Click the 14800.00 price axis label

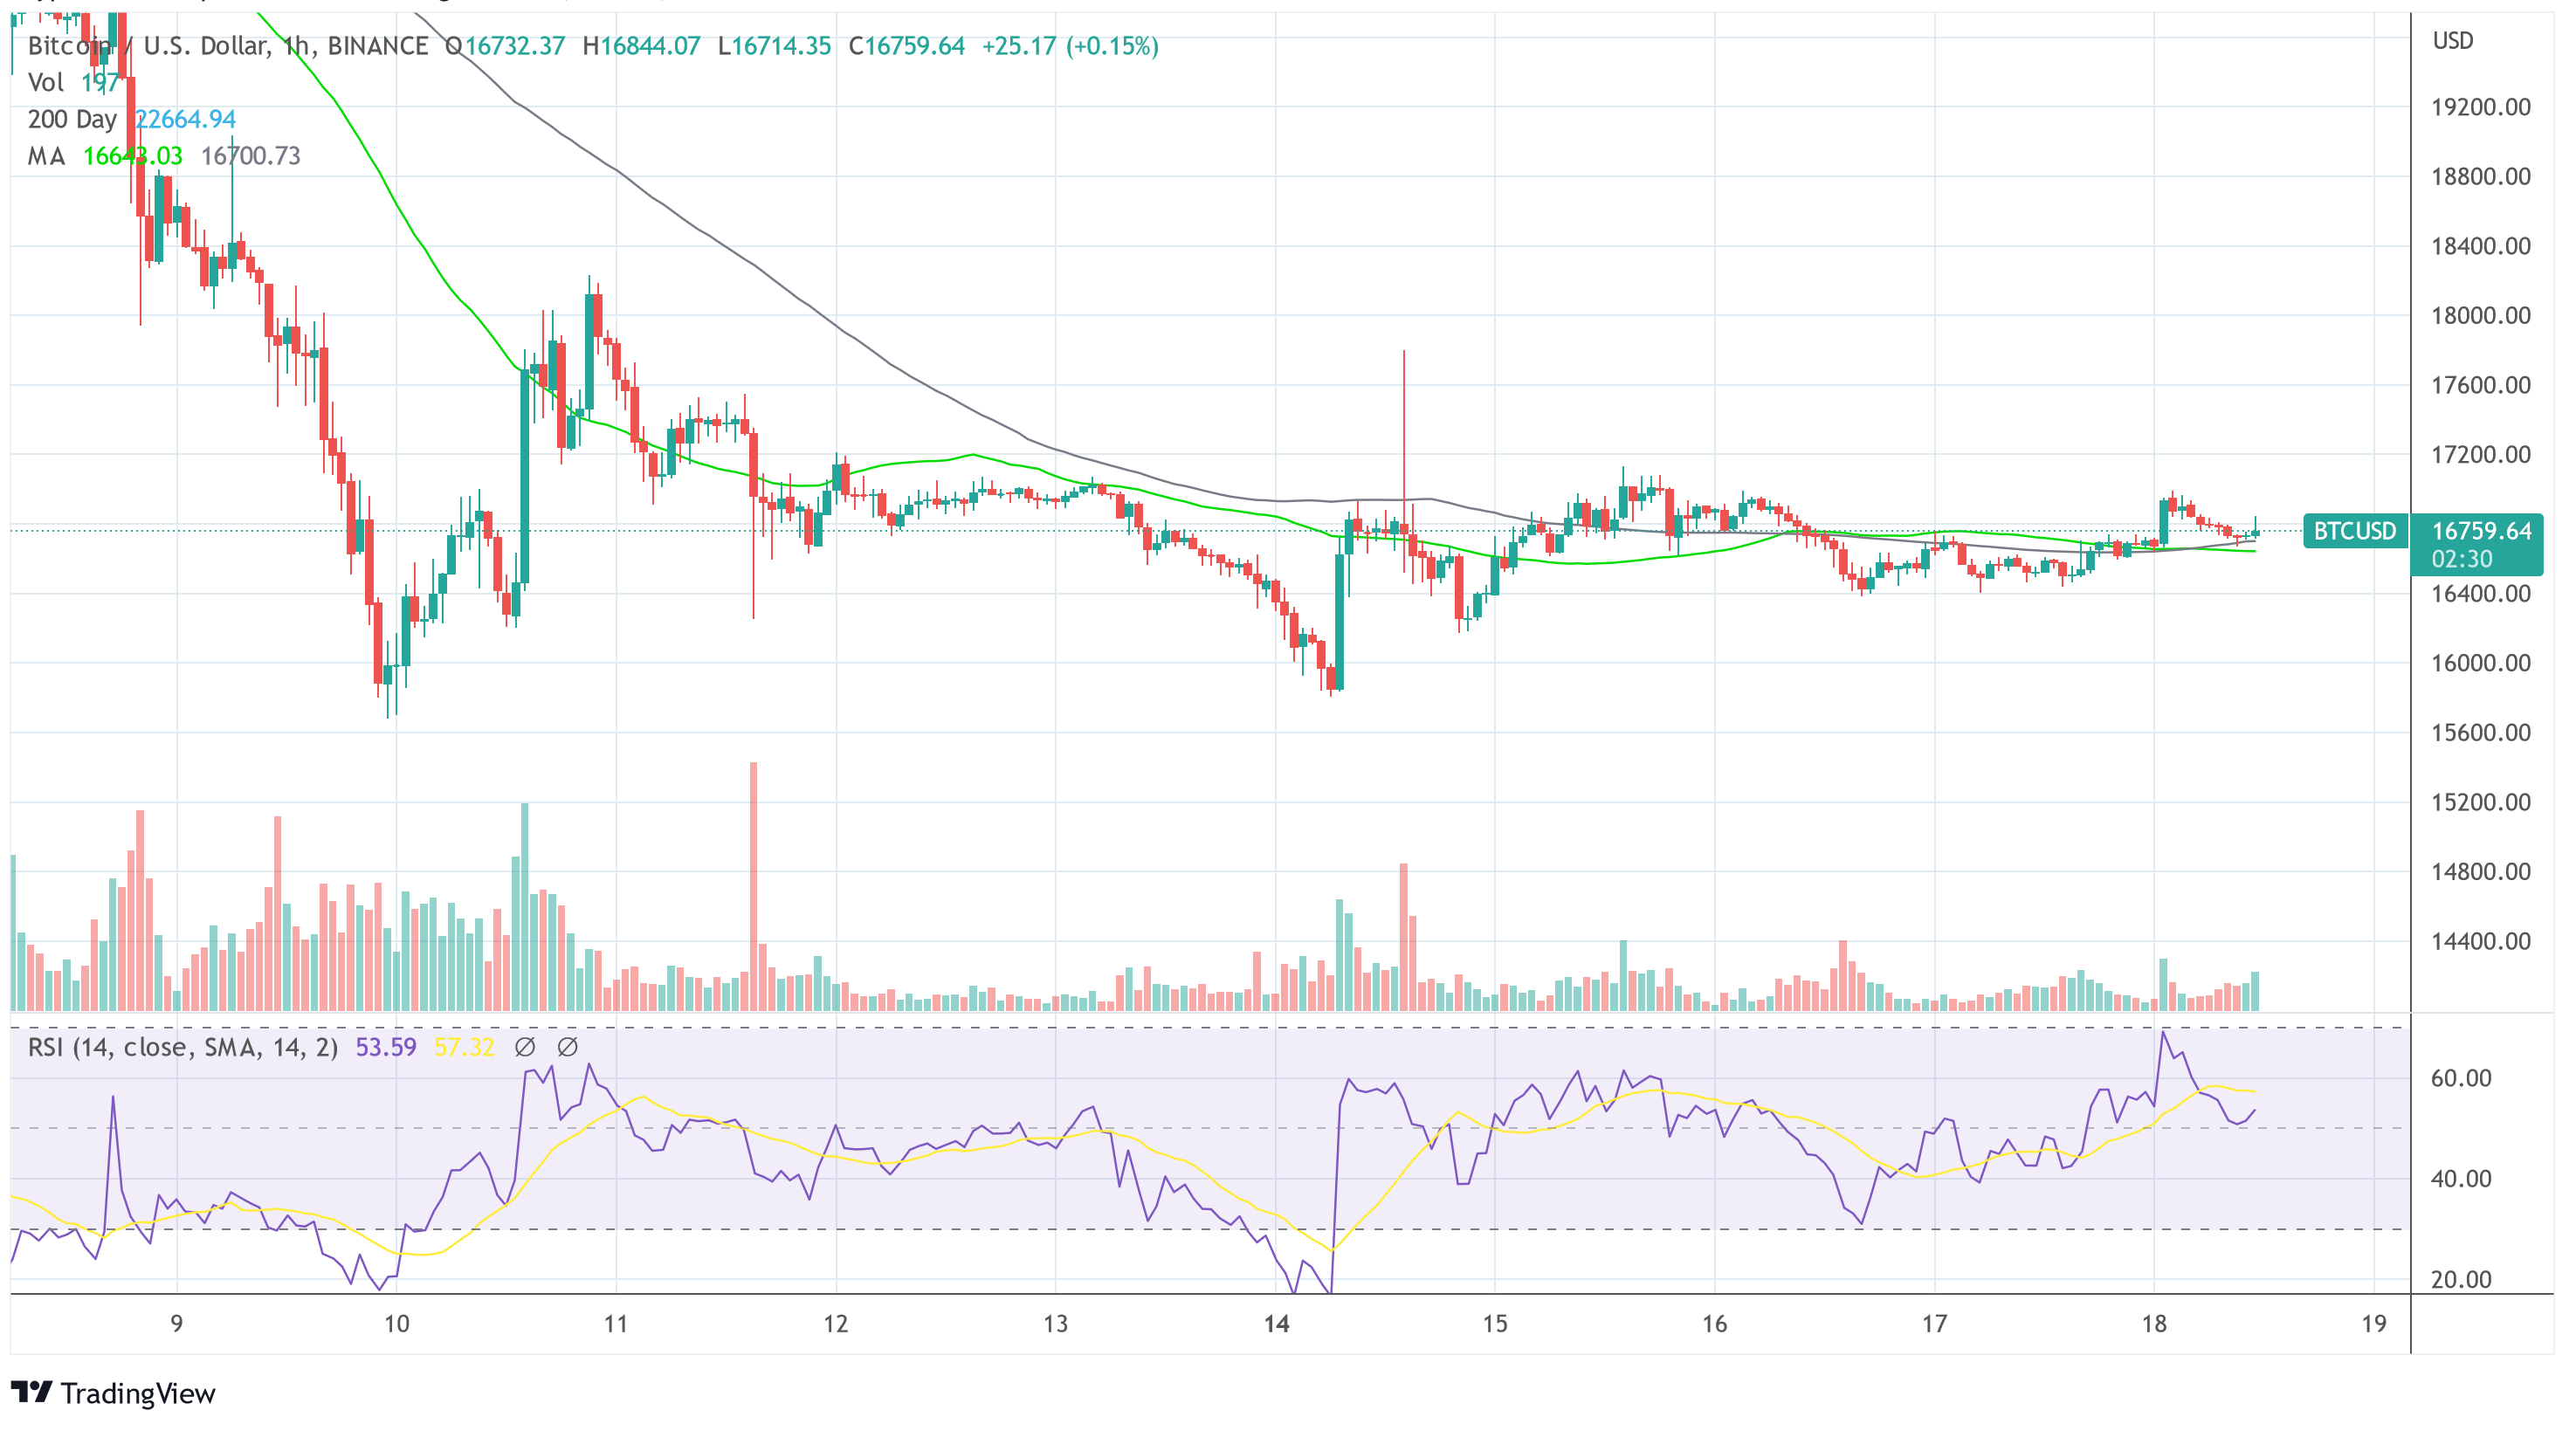(x=2481, y=872)
